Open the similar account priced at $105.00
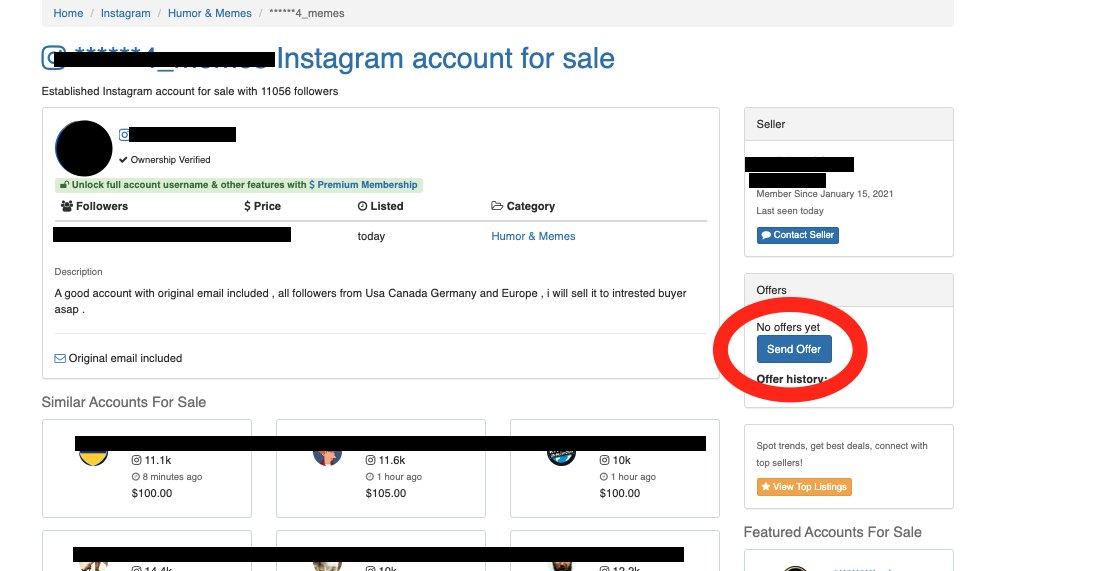The width and height of the screenshot is (1120, 571). (381, 468)
